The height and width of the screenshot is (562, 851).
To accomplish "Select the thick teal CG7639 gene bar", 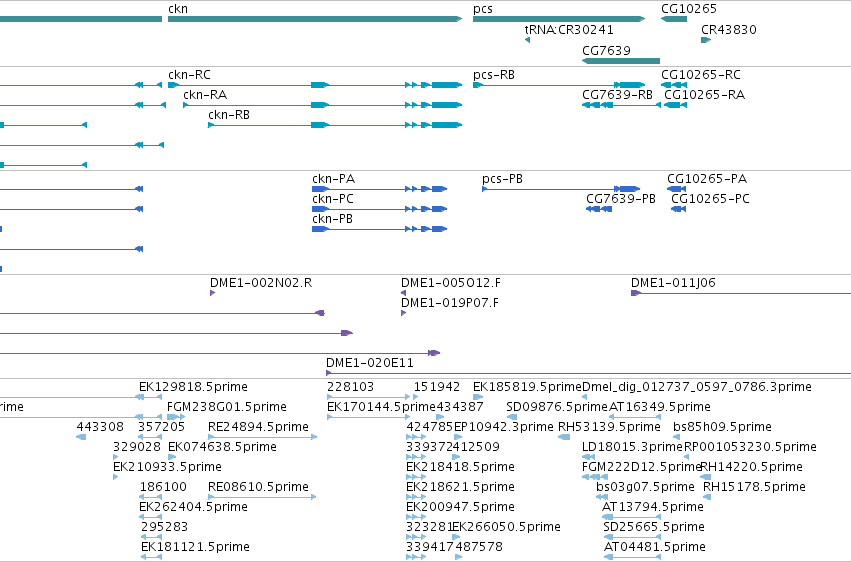I will tap(621, 61).
